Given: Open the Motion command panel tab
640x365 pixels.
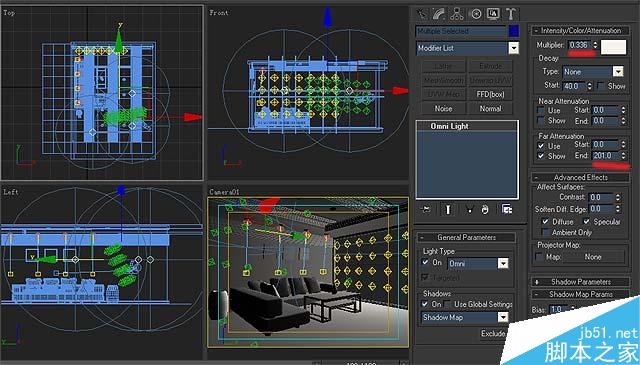Looking at the screenshot, I should tap(476, 14).
